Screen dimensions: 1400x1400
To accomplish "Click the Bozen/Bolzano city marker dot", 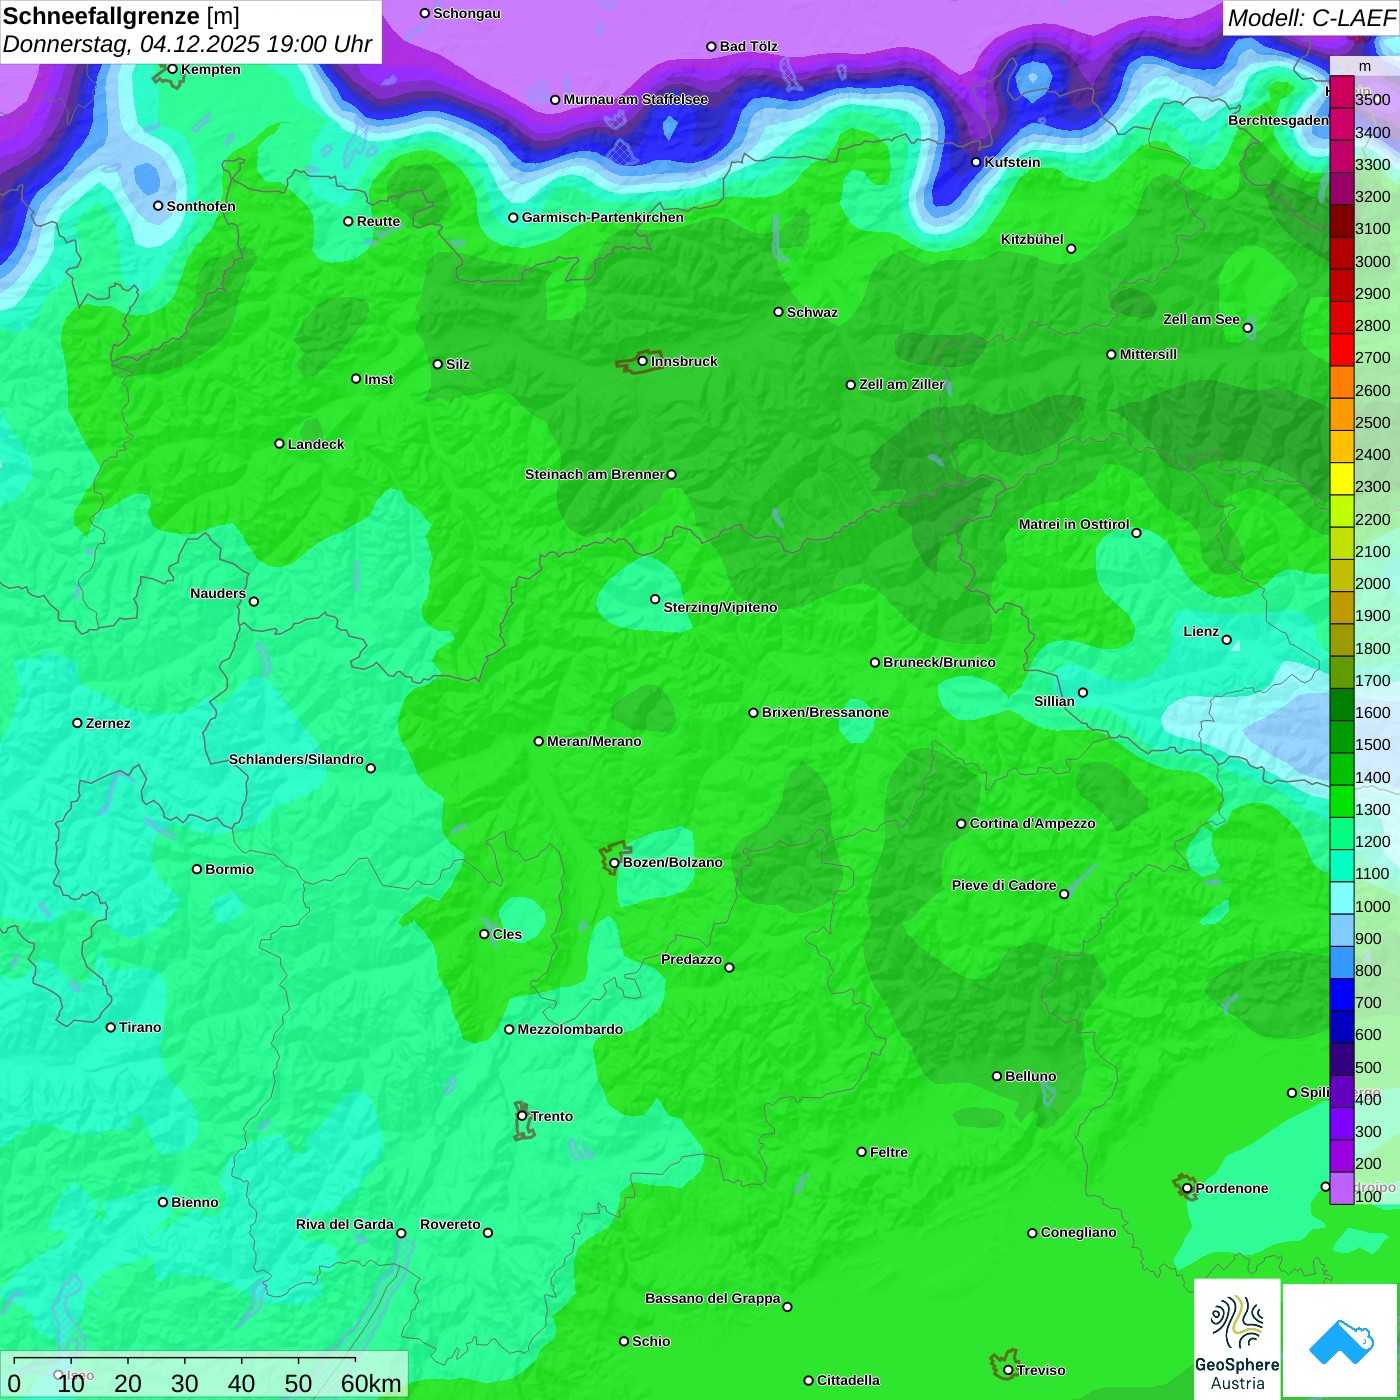I will 614,863.
